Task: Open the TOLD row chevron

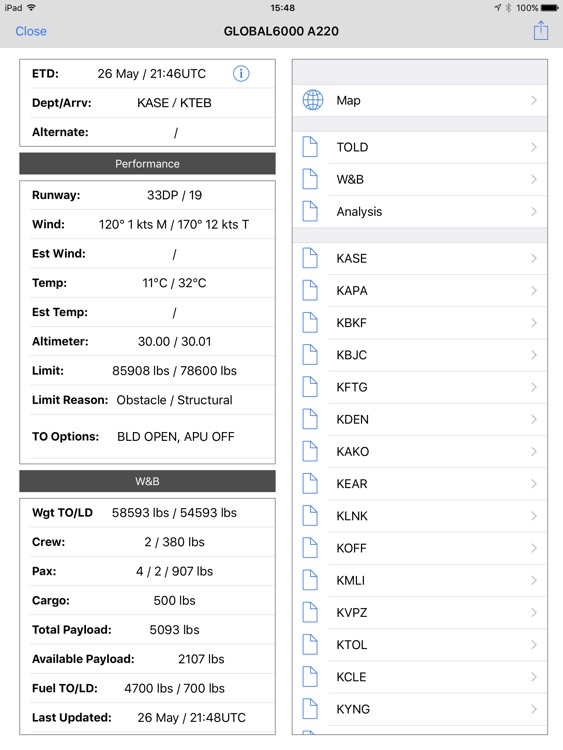Action: 534,147
